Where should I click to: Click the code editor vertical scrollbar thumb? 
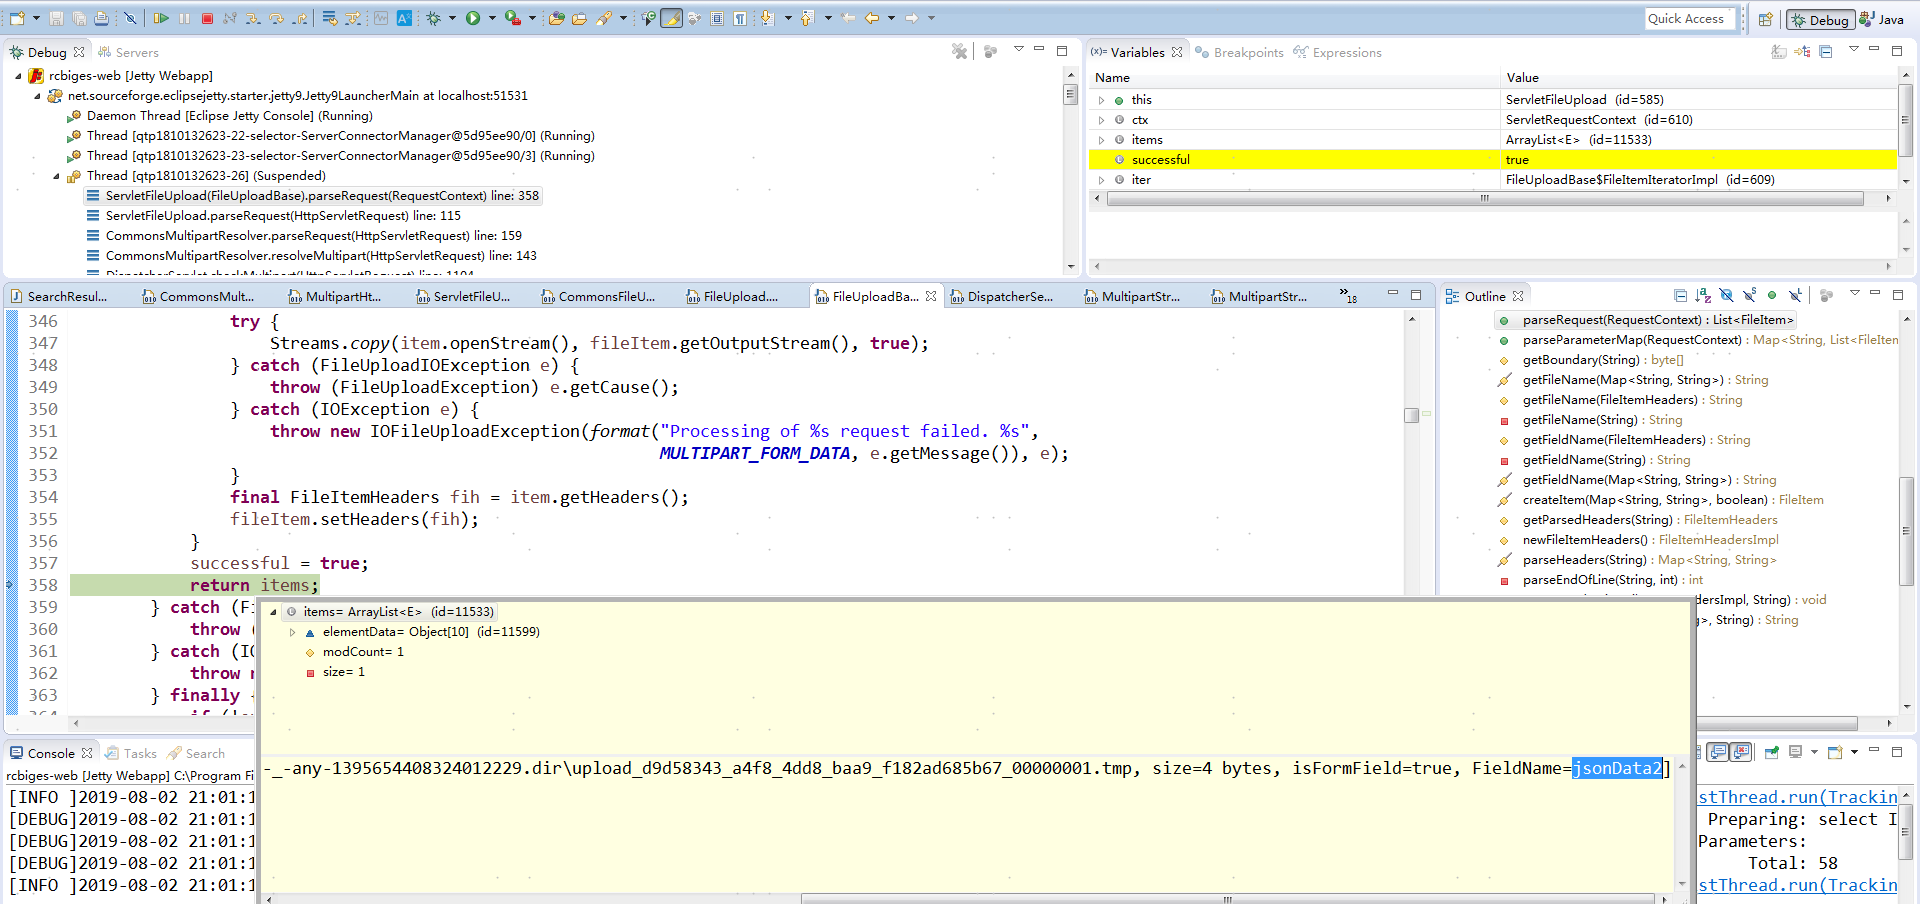coord(1411,415)
